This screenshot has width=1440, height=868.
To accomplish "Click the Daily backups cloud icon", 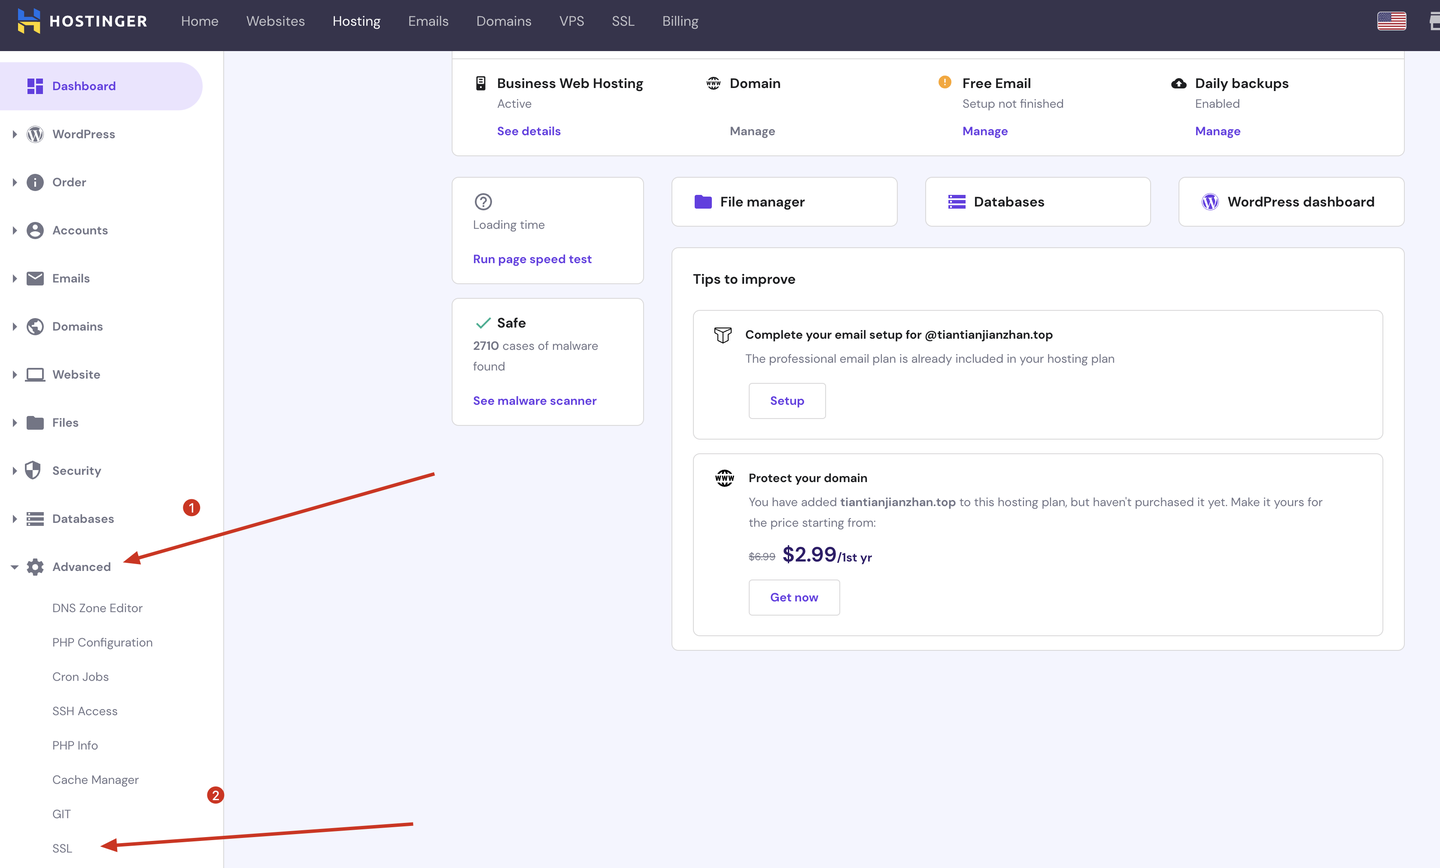I will [x=1179, y=83].
